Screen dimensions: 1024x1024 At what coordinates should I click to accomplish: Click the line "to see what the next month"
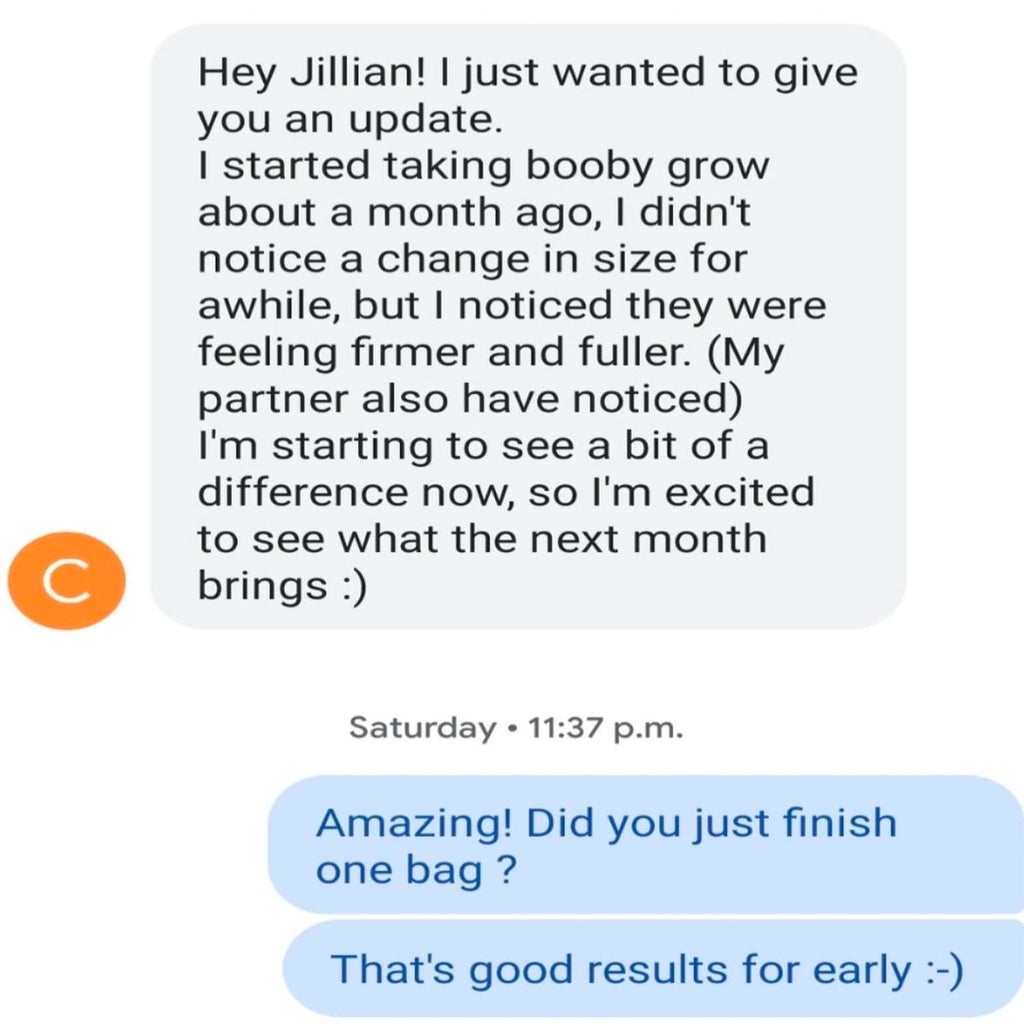click(481, 539)
